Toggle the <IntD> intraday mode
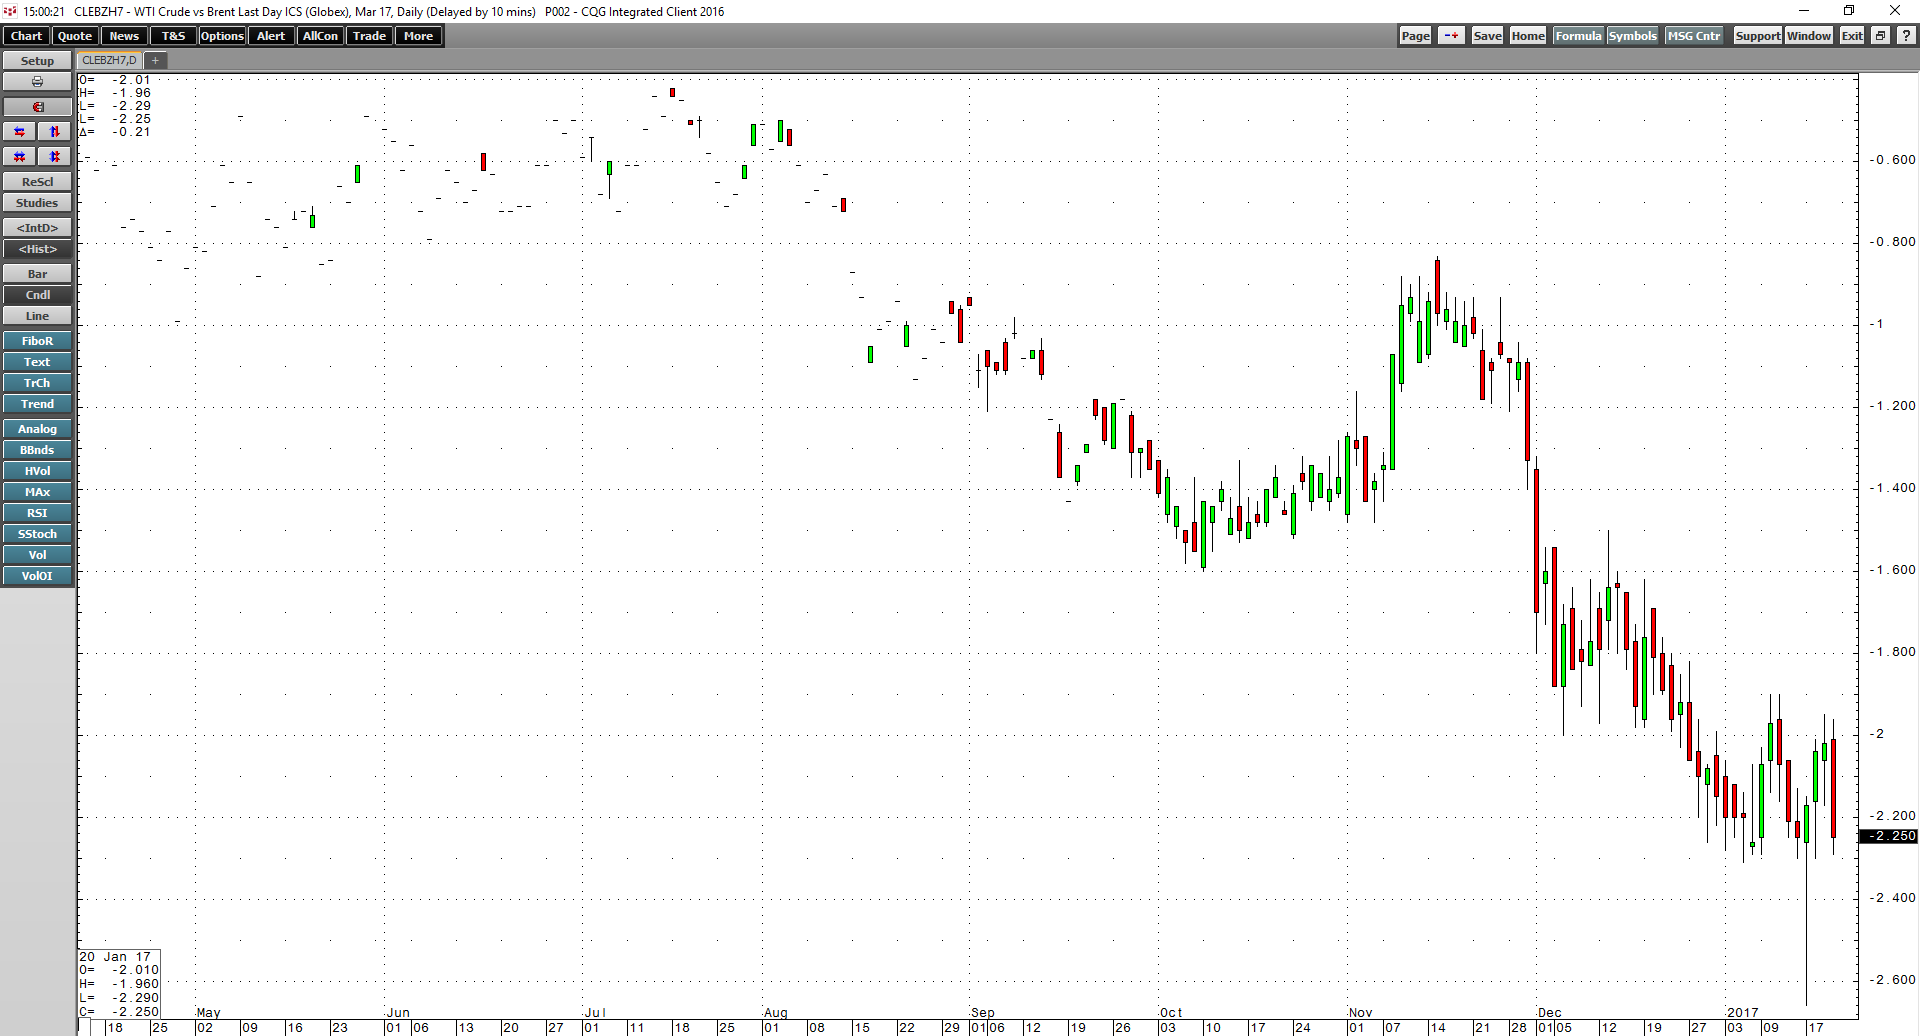The image size is (1920, 1036). coord(37,228)
